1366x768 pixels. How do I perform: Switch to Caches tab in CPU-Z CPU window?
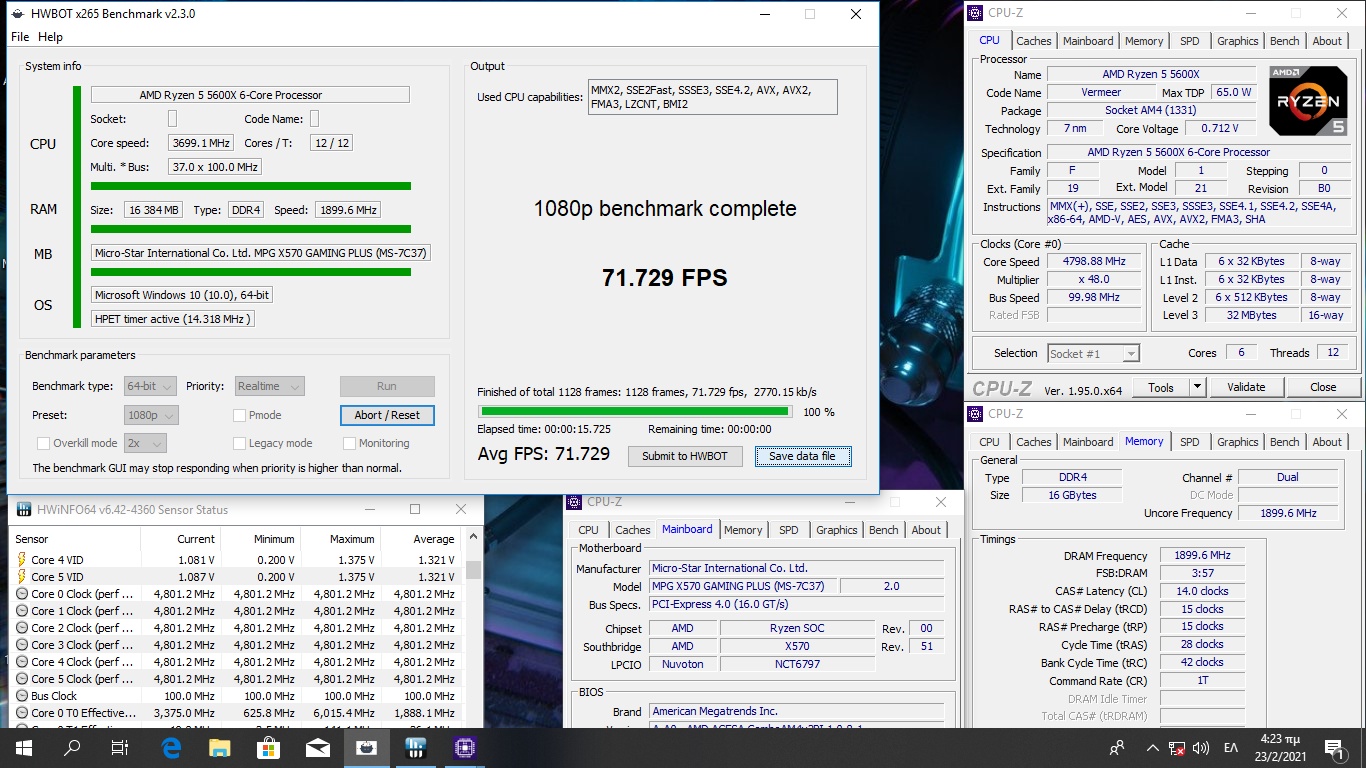1033,41
